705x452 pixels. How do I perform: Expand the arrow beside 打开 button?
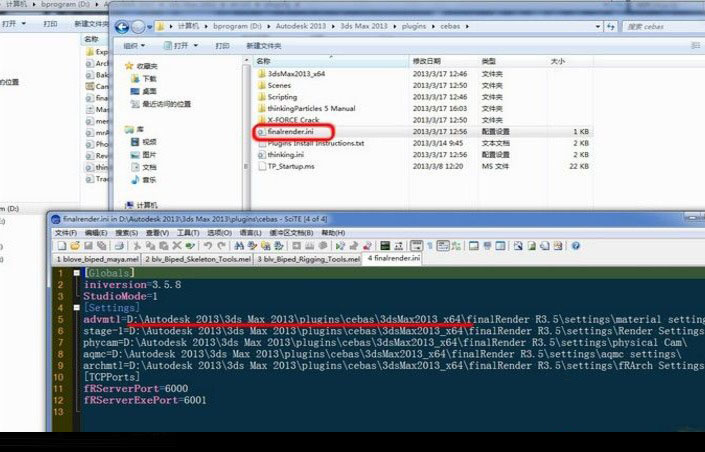point(196,46)
